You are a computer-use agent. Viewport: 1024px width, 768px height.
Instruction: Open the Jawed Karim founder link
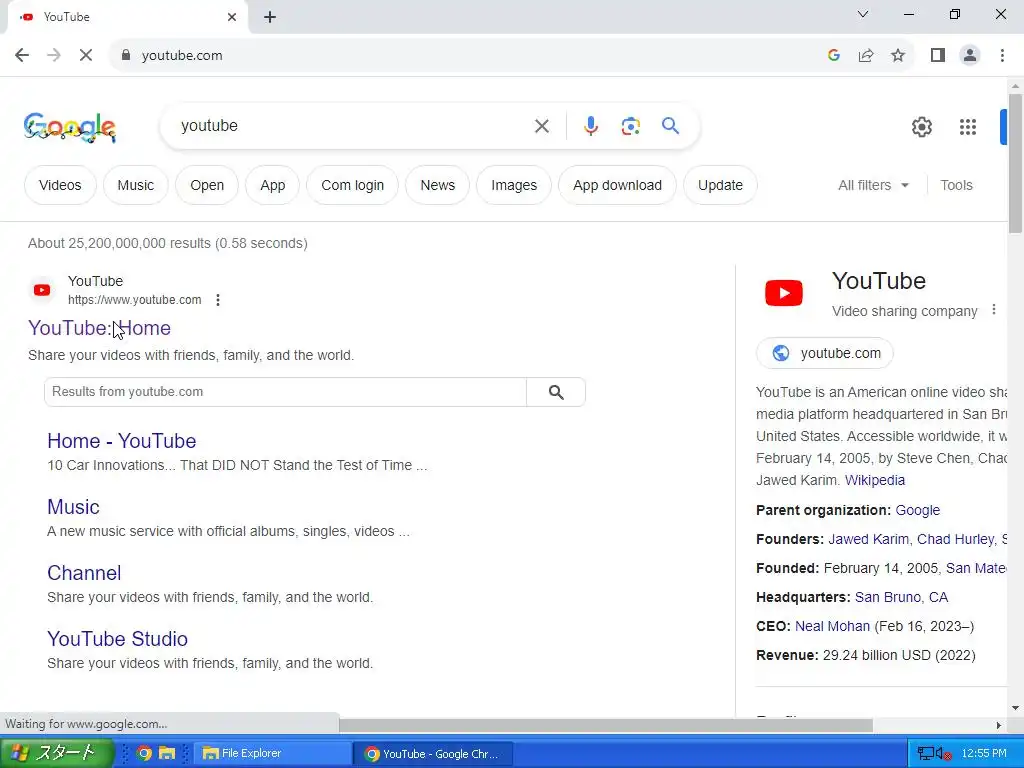[868, 539]
